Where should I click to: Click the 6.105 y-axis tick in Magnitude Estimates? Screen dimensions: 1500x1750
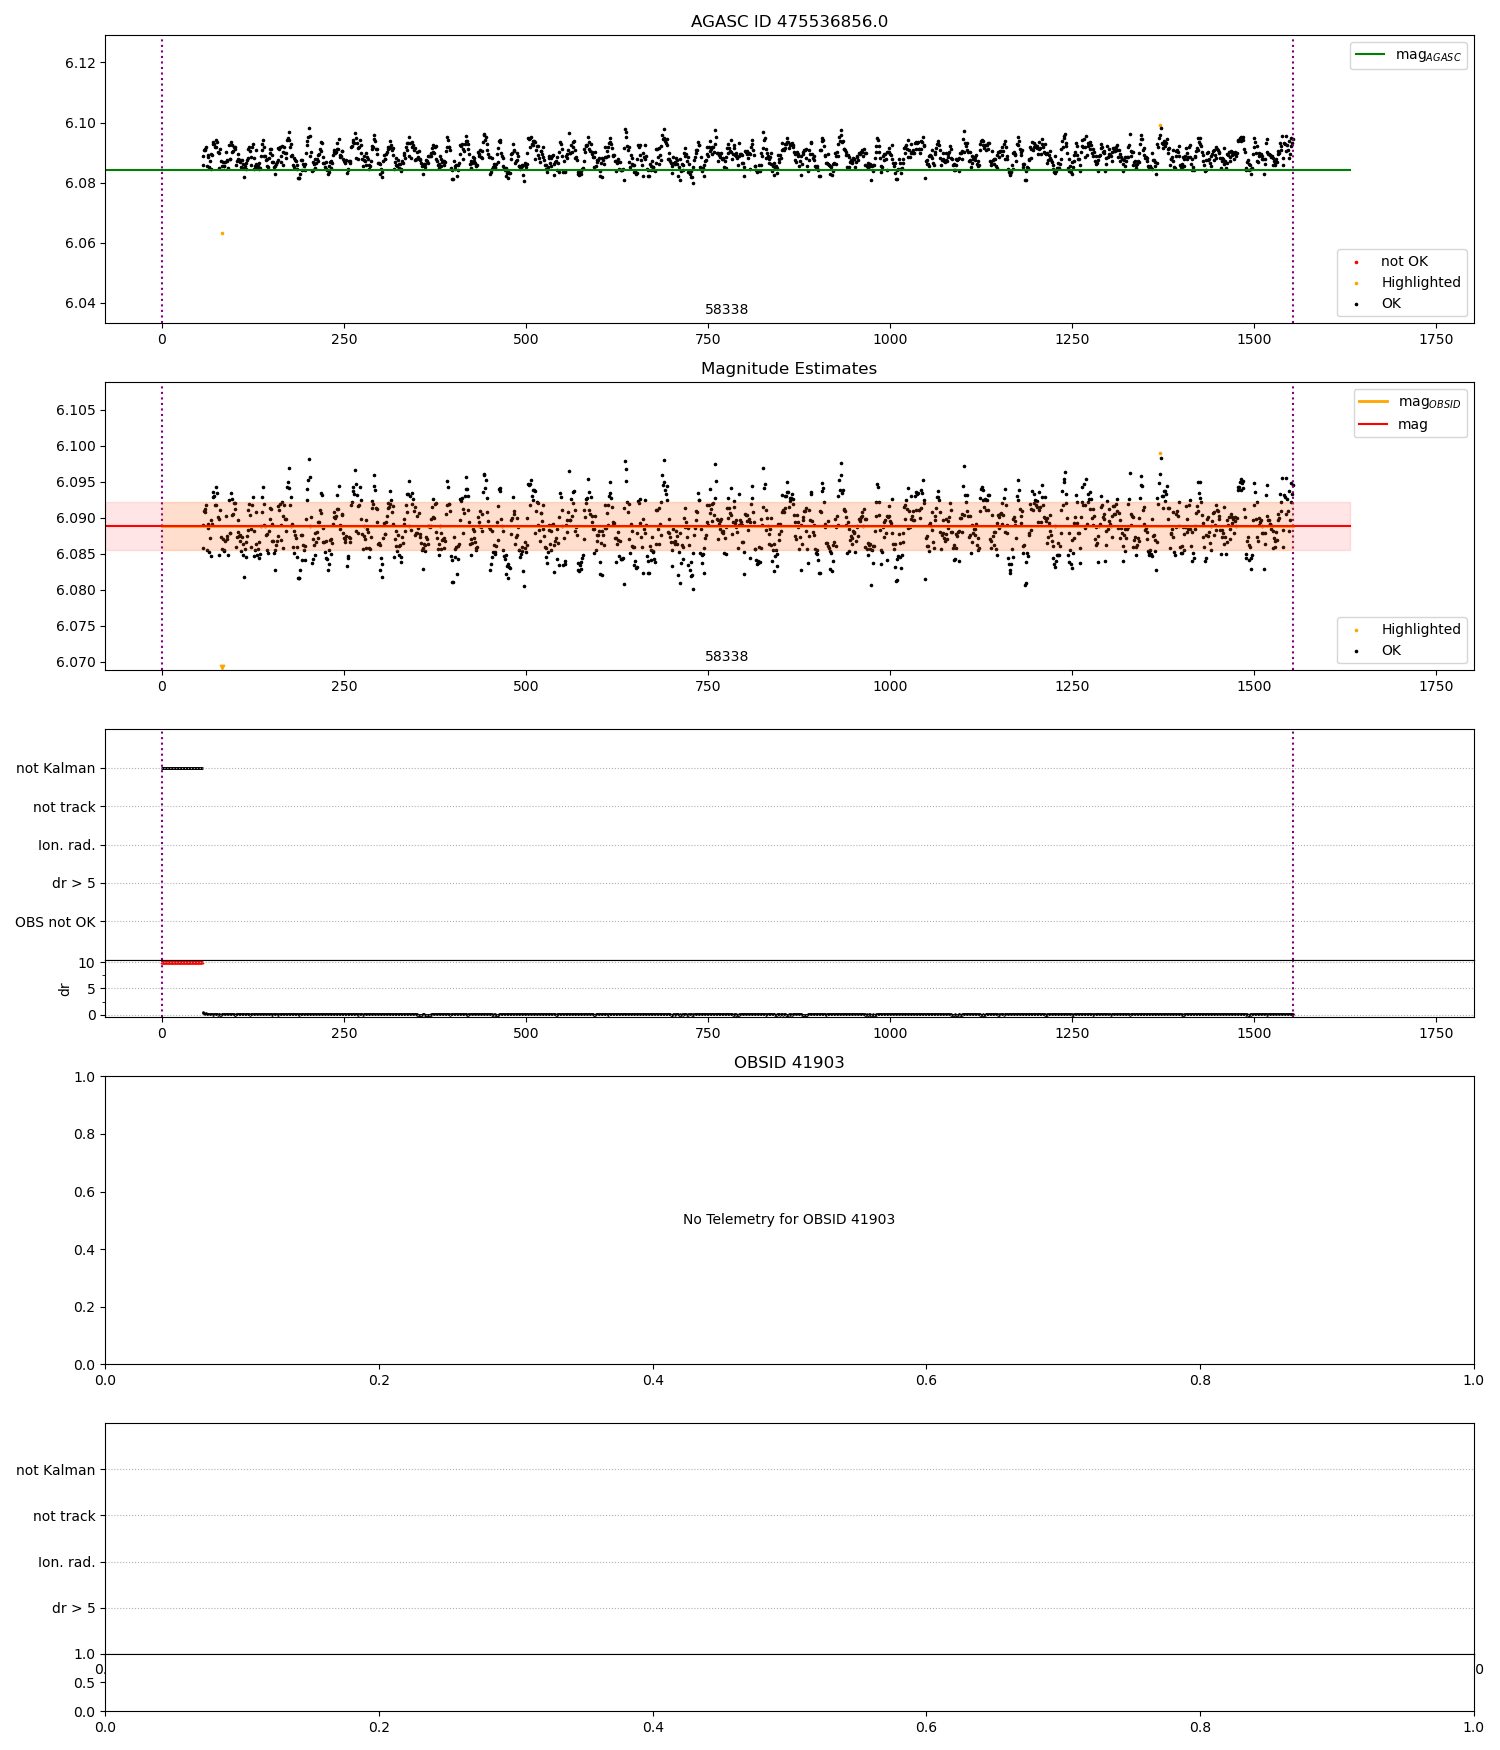pos(75,411)
